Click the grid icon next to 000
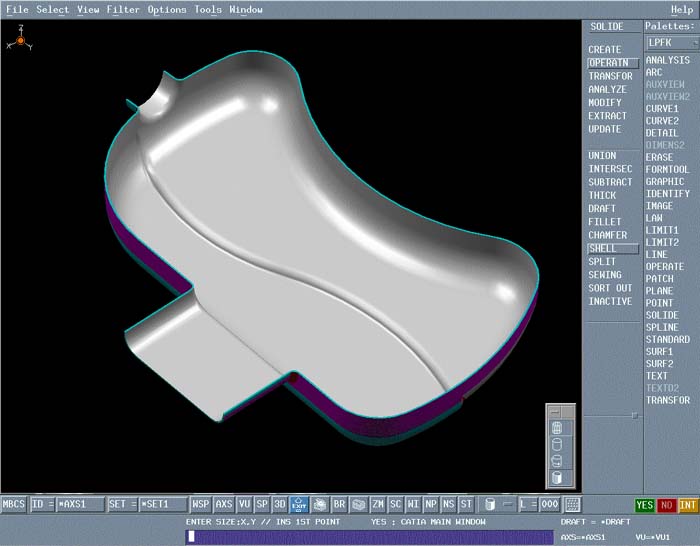The image size is (700, 546). point(573,505)
